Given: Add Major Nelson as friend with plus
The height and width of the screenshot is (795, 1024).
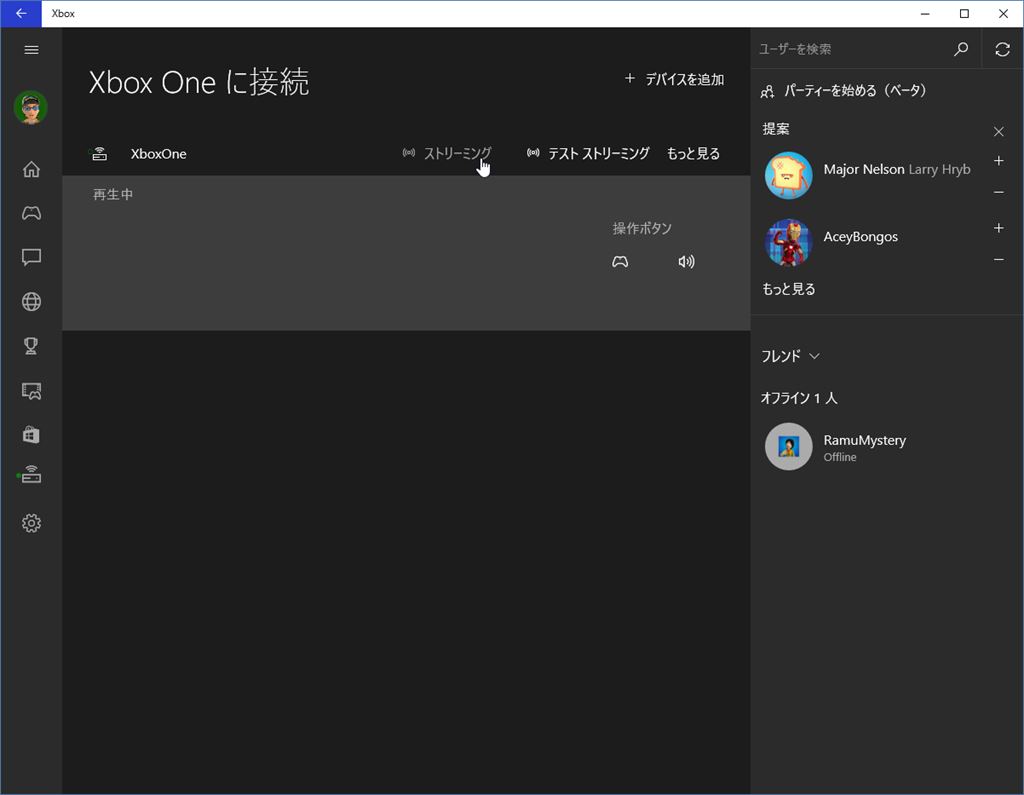Looking at the screenshot, I should [x=999, y=161].
